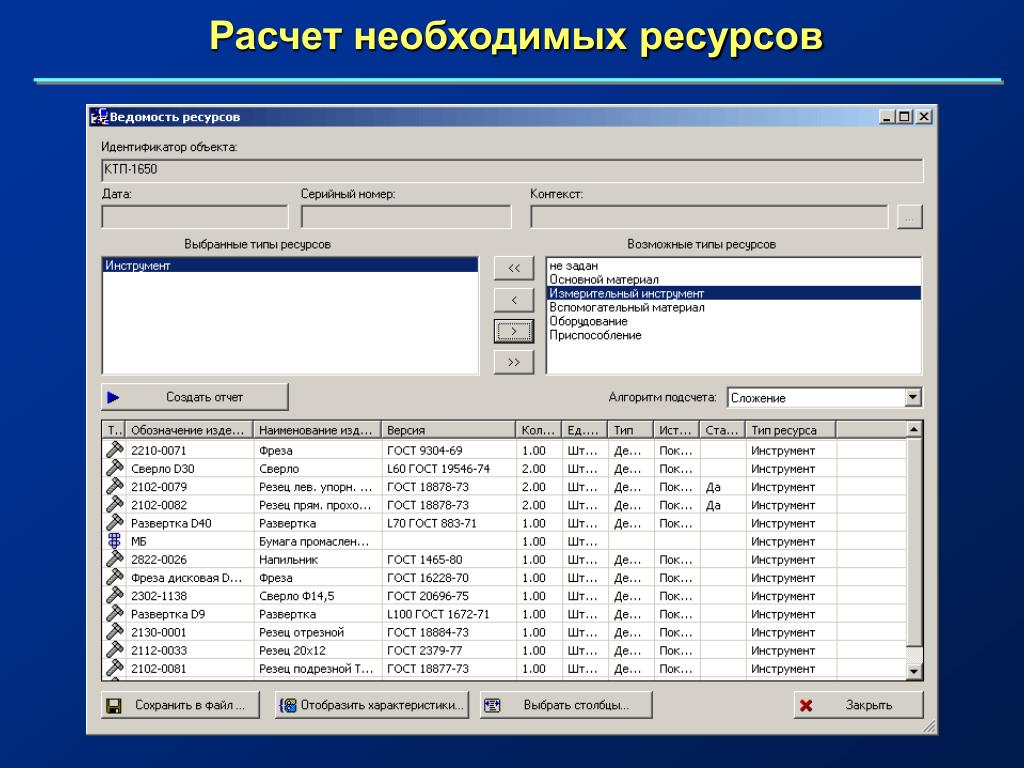This screenshot has width=1024, height=768.
Task: Click the red X close icon
Action: (806, 705)
